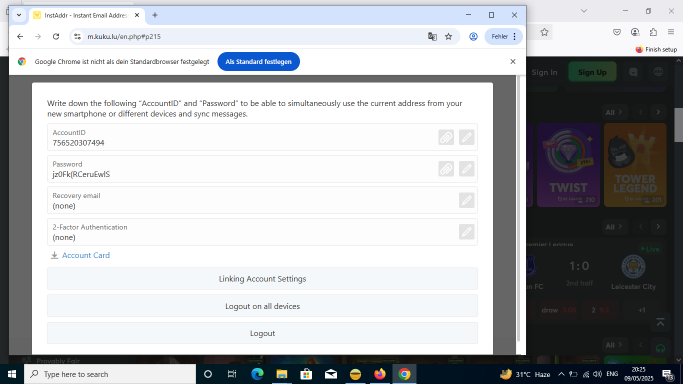683x384 pixels.
Task: Edit the 2-Factor Authentication setting
Action: pos(466,232)
